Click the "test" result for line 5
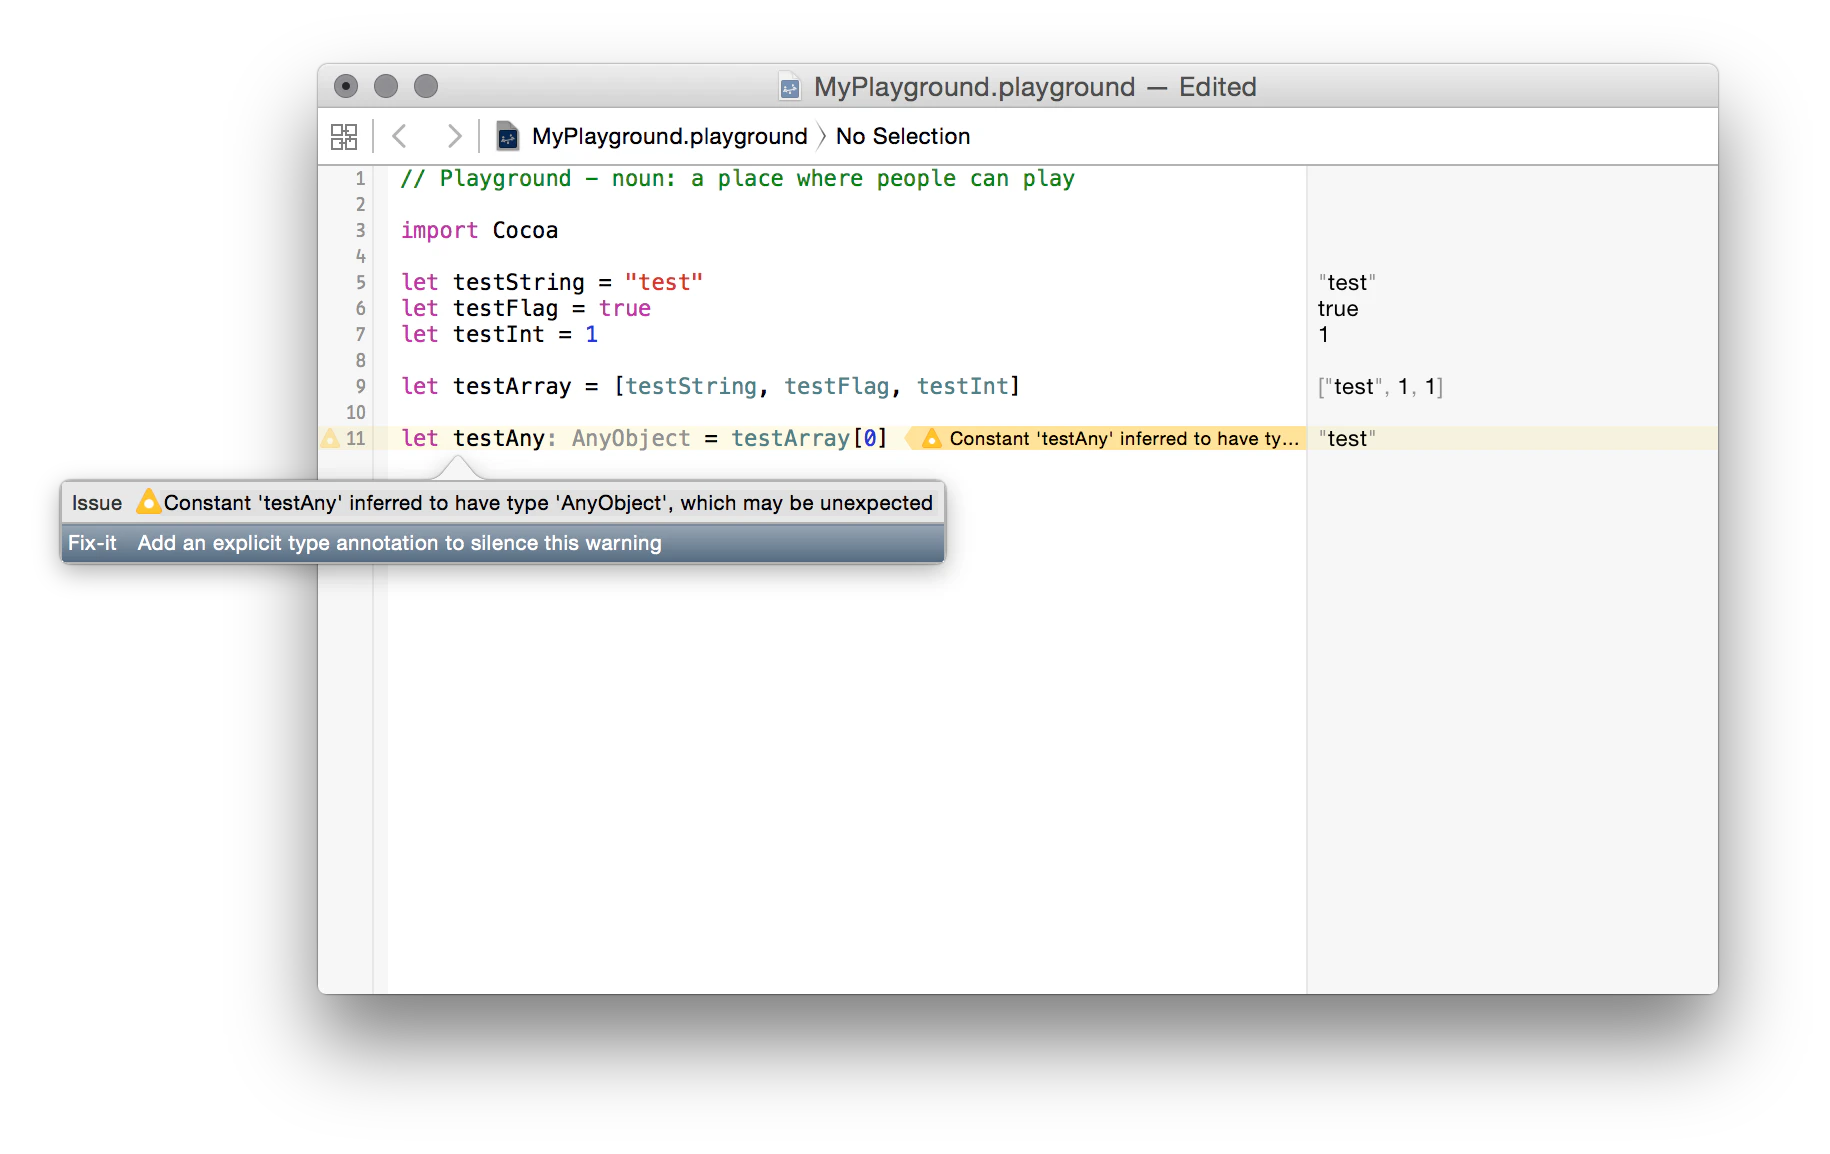This screenshot has width=1830, height=1154. [1347, 283]
